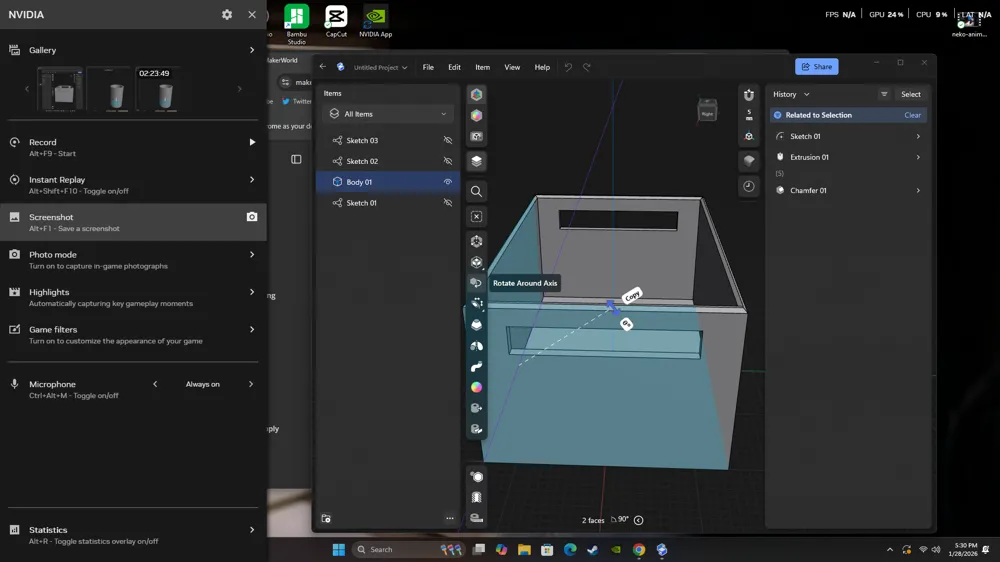
Task: Open NVIDIA overlay settings gear
Action: [227, 14]
